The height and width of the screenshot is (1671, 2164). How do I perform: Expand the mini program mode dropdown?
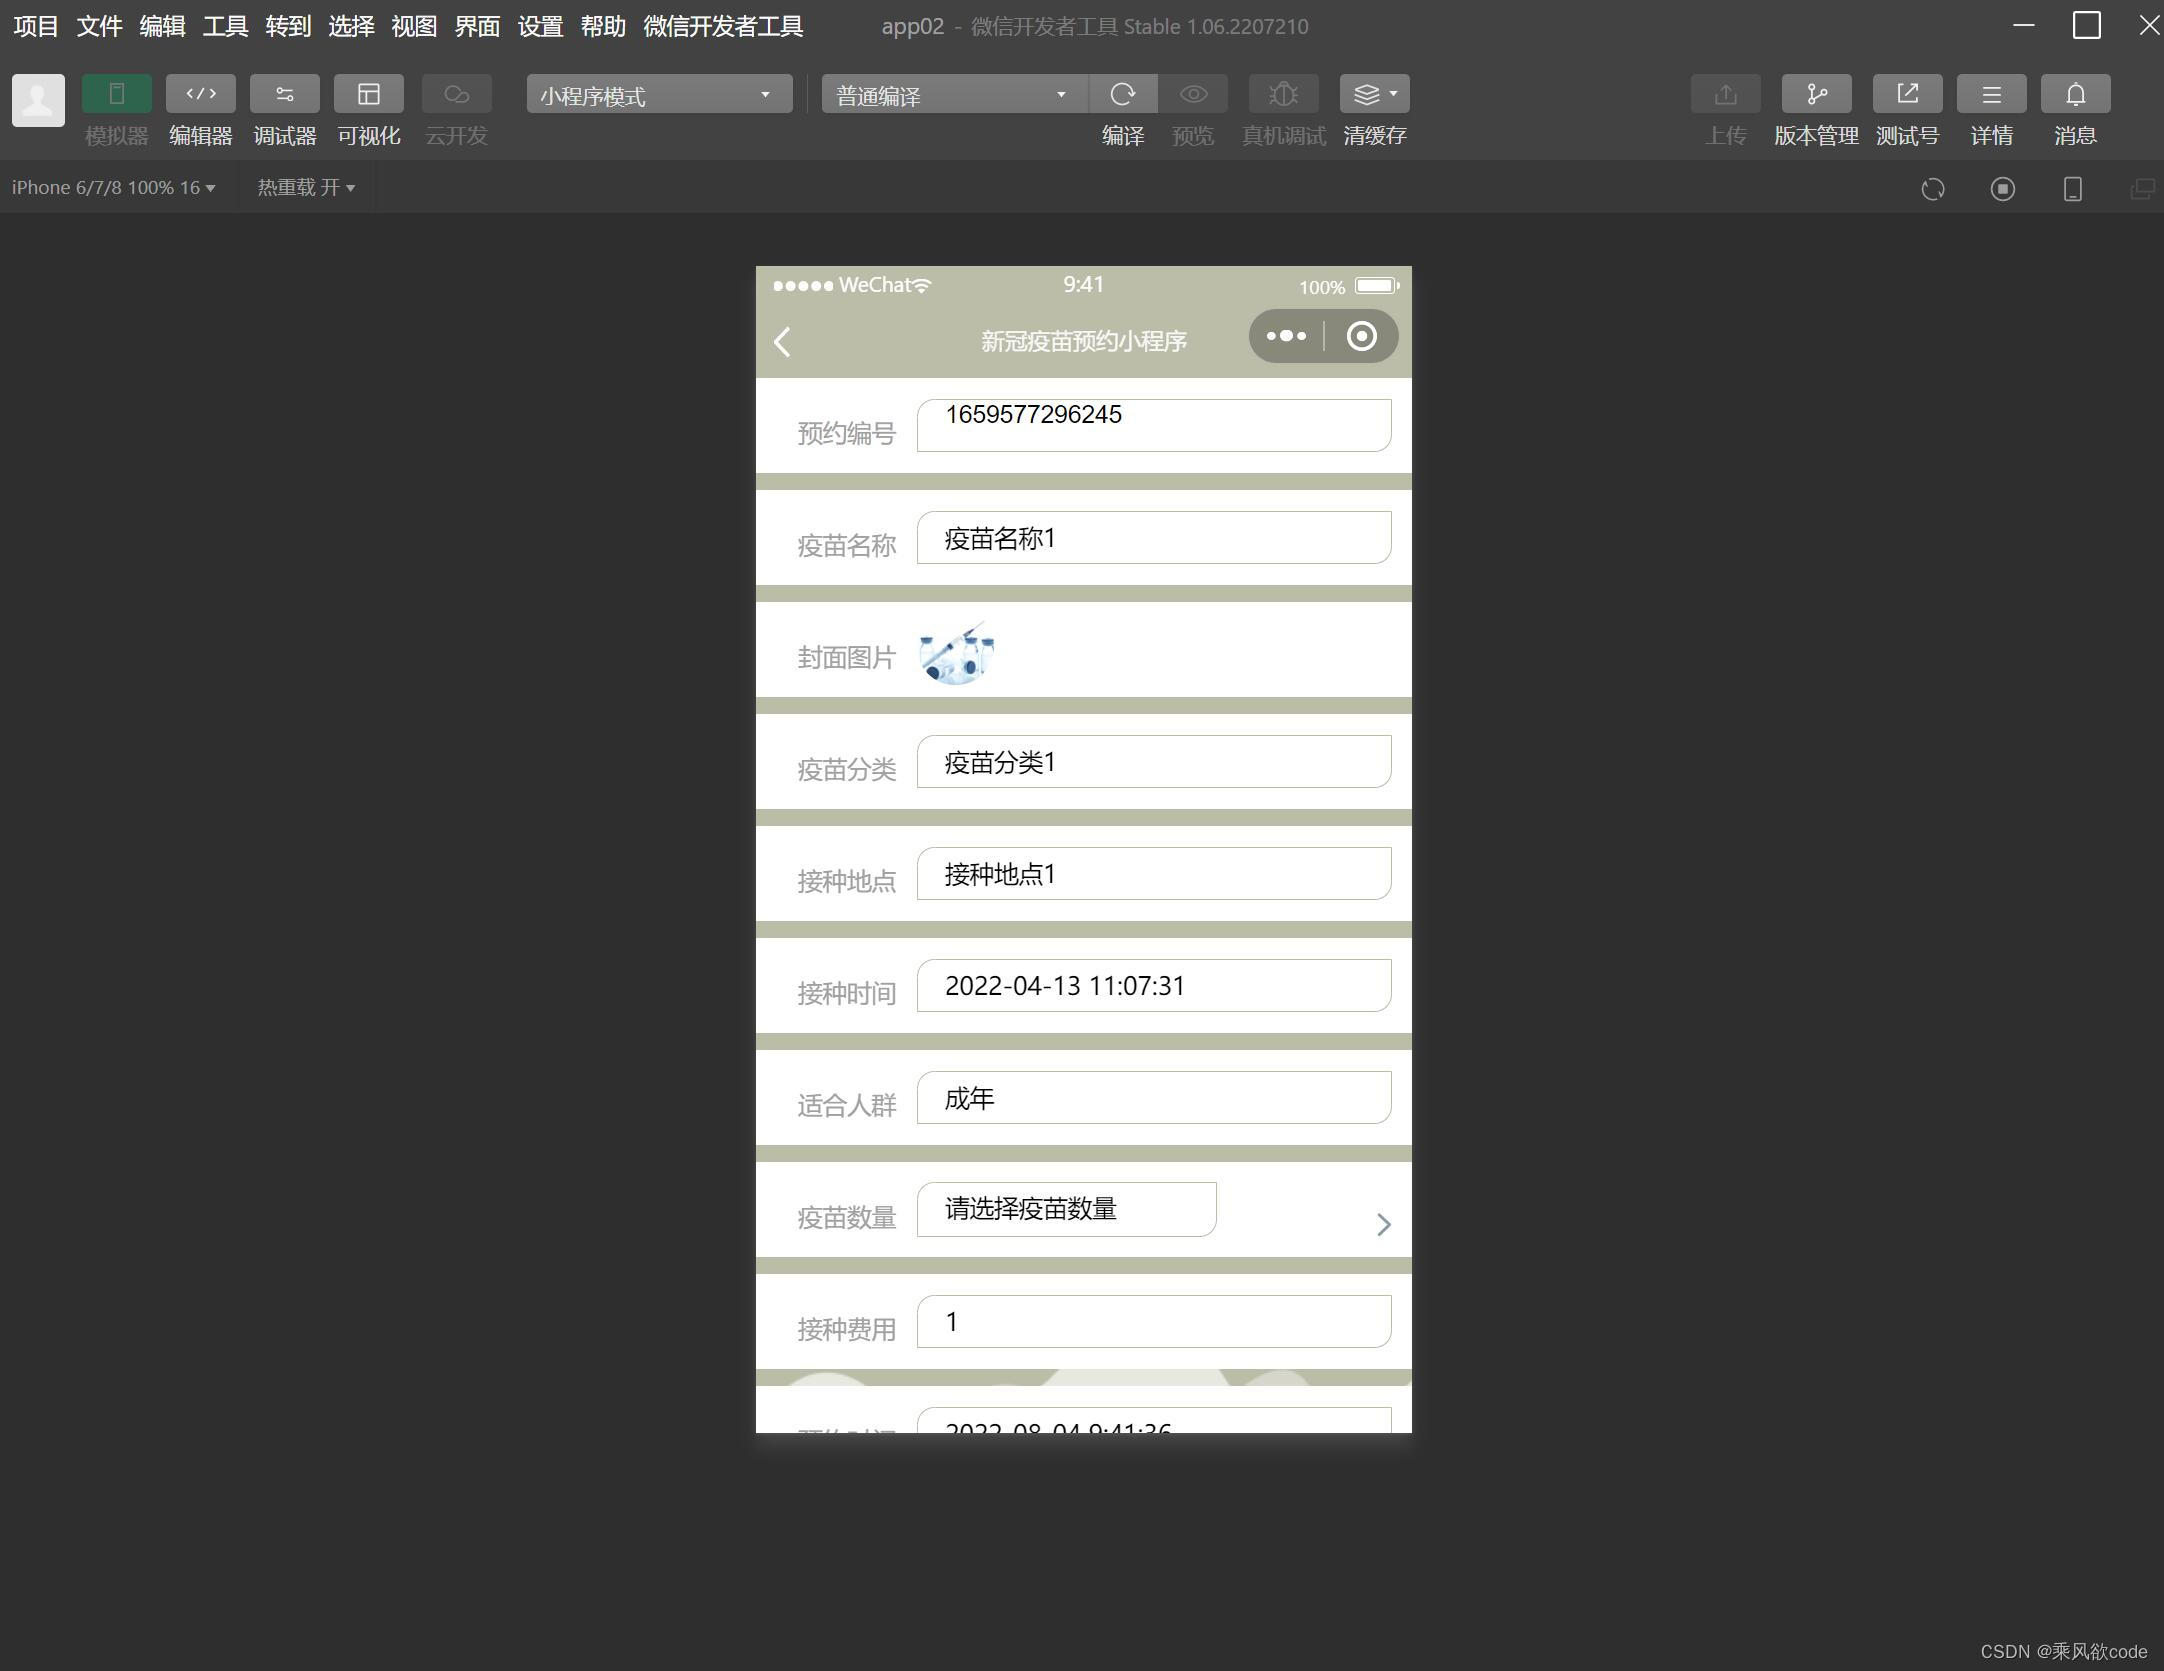[658, 95]
